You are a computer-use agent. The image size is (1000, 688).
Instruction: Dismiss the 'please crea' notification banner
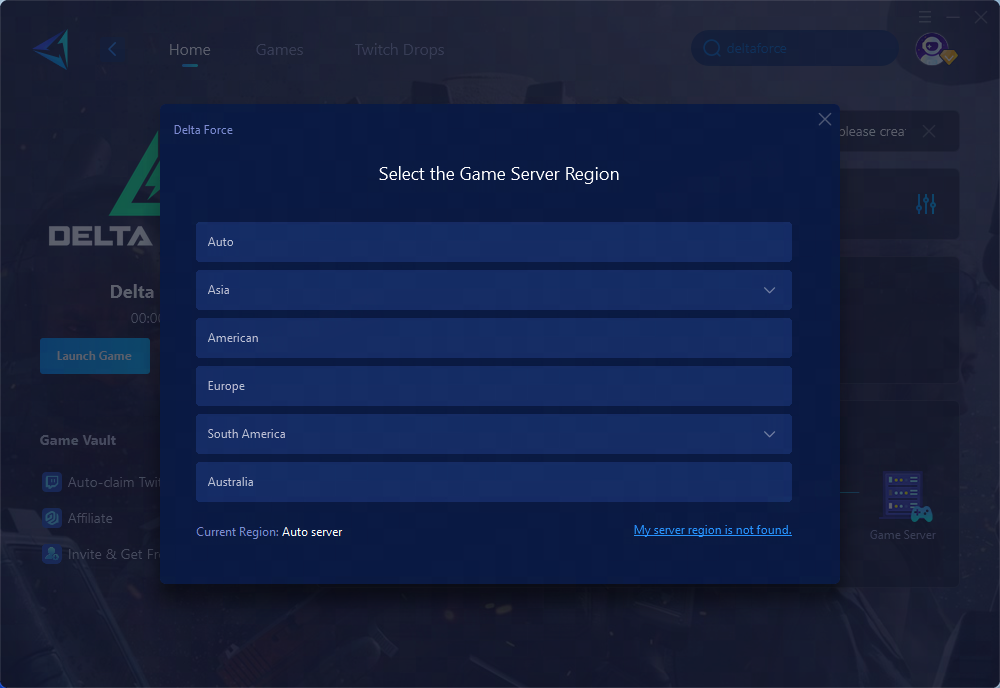point(929,131)
